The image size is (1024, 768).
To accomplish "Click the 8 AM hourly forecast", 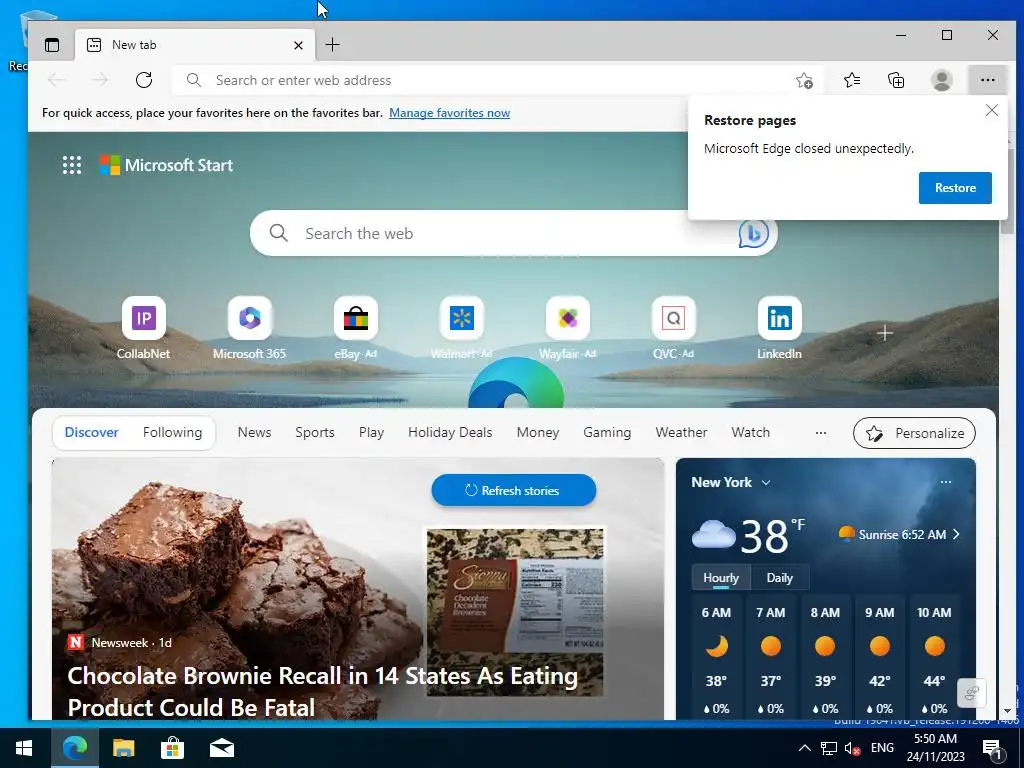I will 825,658.
